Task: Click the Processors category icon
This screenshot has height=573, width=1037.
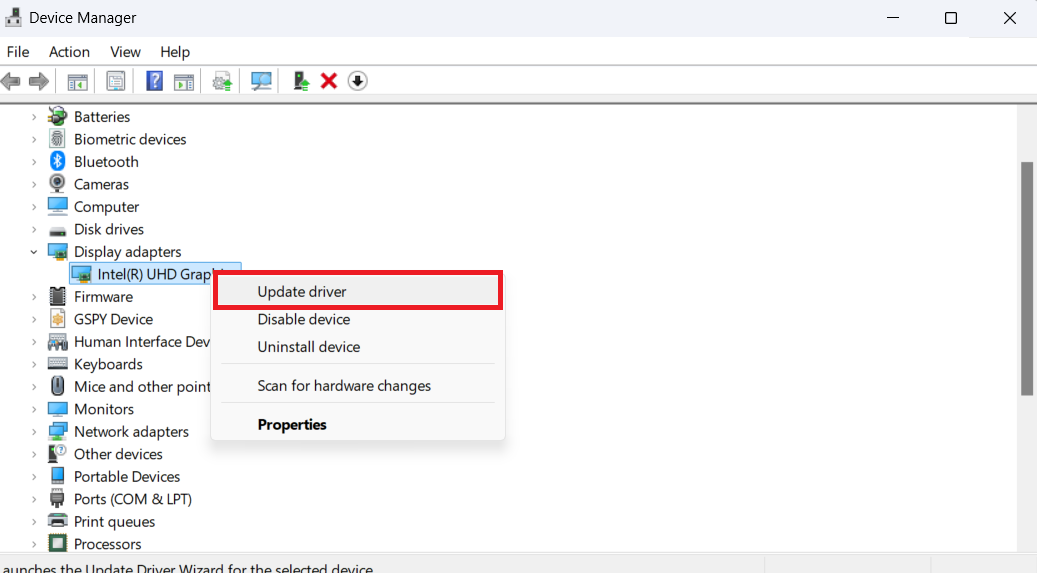Action: [x=58, y=544]
